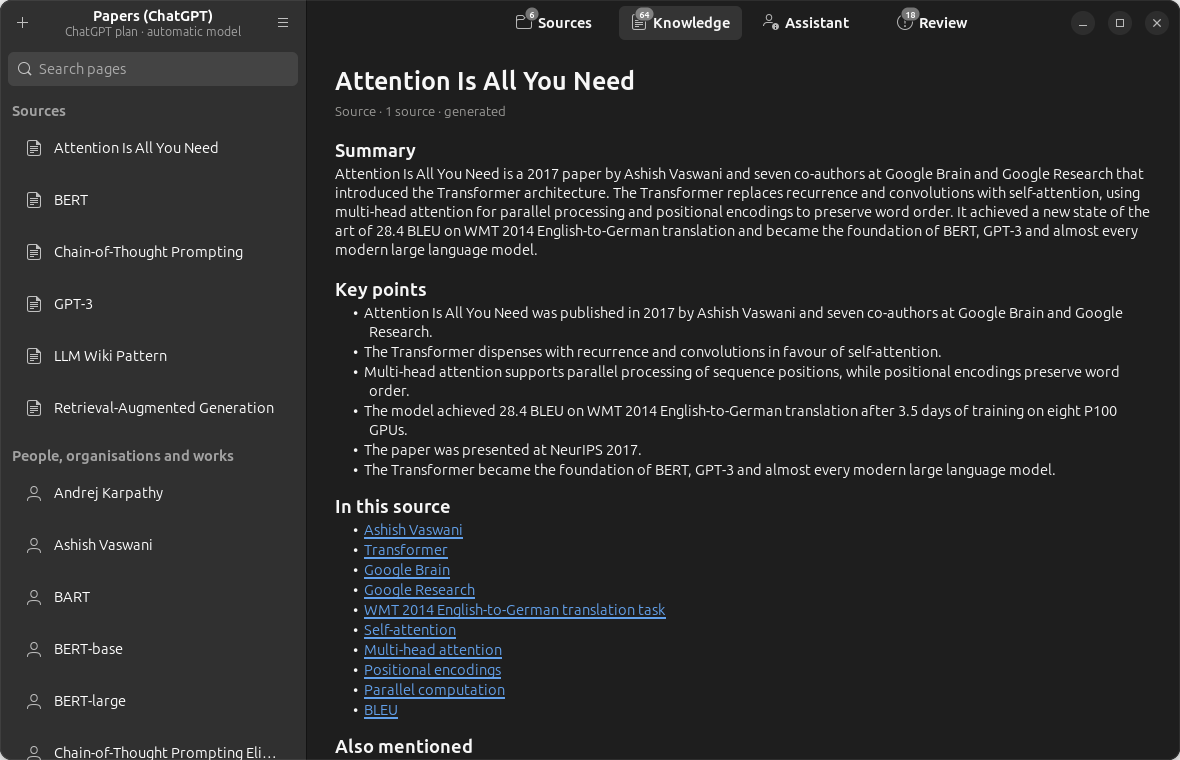Viewport: 1180px width, 760px height.
Task: Click person icon beside BERT-base
Action: [x=34, y=649]
